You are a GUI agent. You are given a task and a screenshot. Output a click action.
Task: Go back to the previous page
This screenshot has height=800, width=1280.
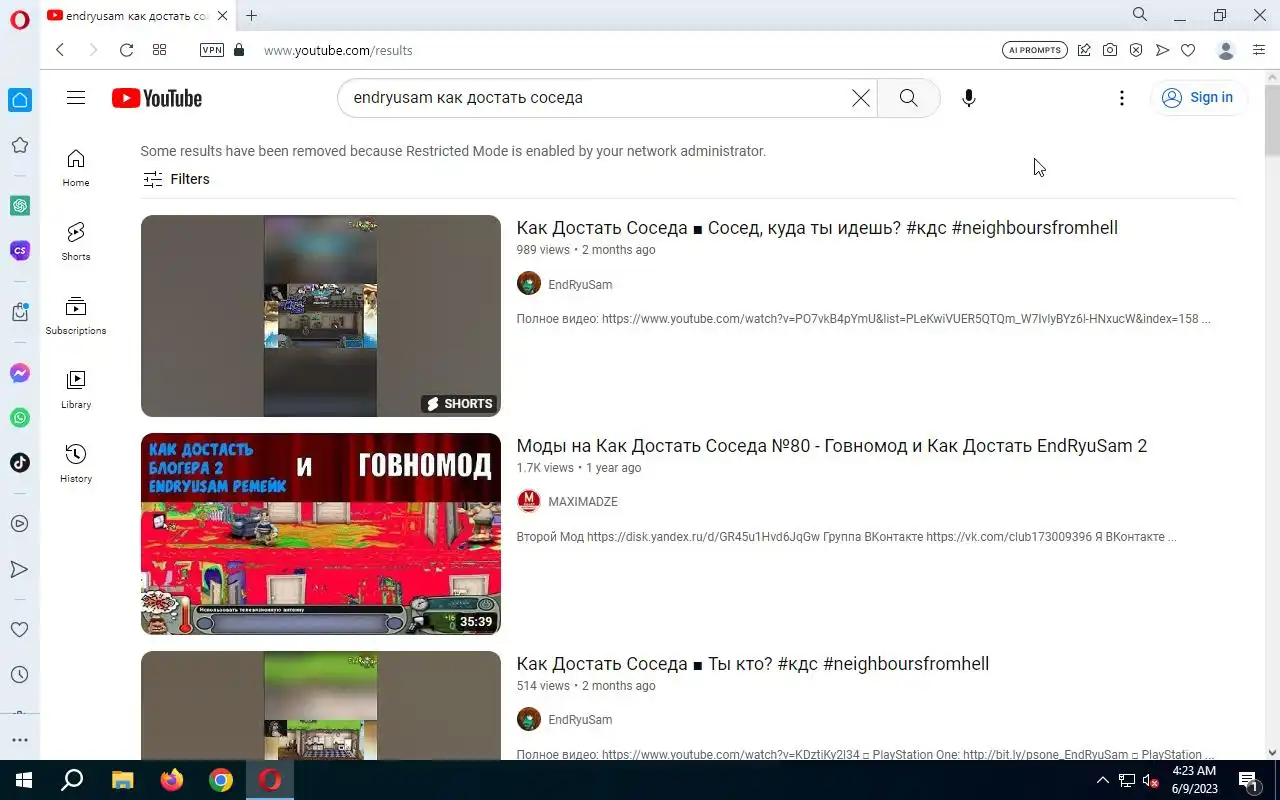coord(60,50)
